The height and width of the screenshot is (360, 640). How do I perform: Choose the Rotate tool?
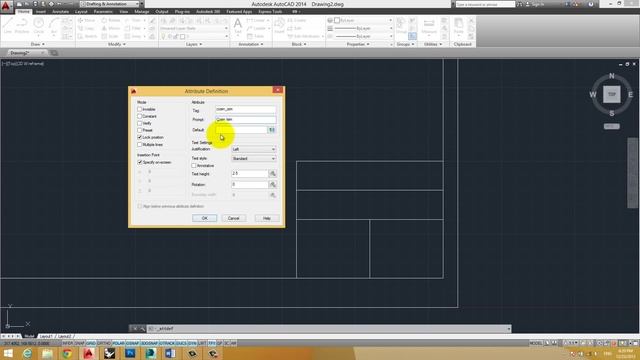(111, 20)
